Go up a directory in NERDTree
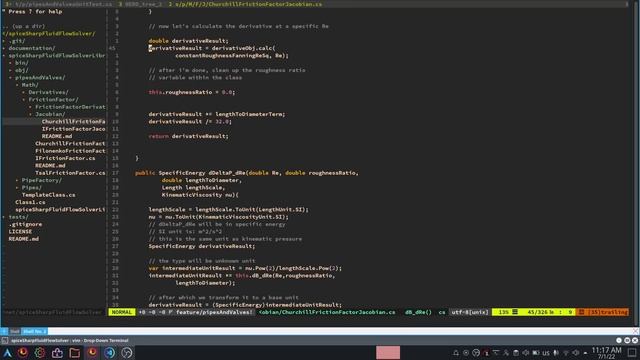 point(24,26)
